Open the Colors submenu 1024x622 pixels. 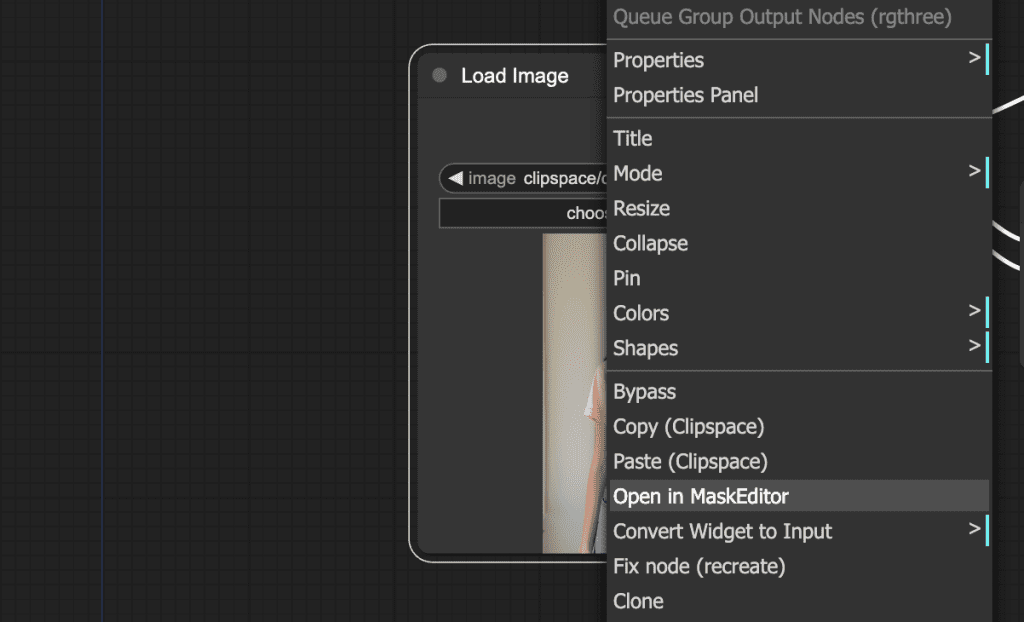pyautogui.click(x=799, y=313)
